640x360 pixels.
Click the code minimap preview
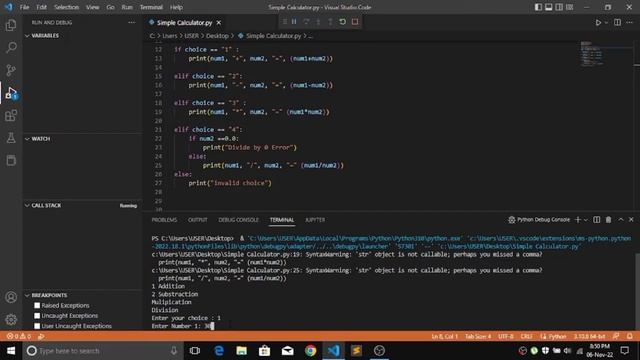click(592, 53)
